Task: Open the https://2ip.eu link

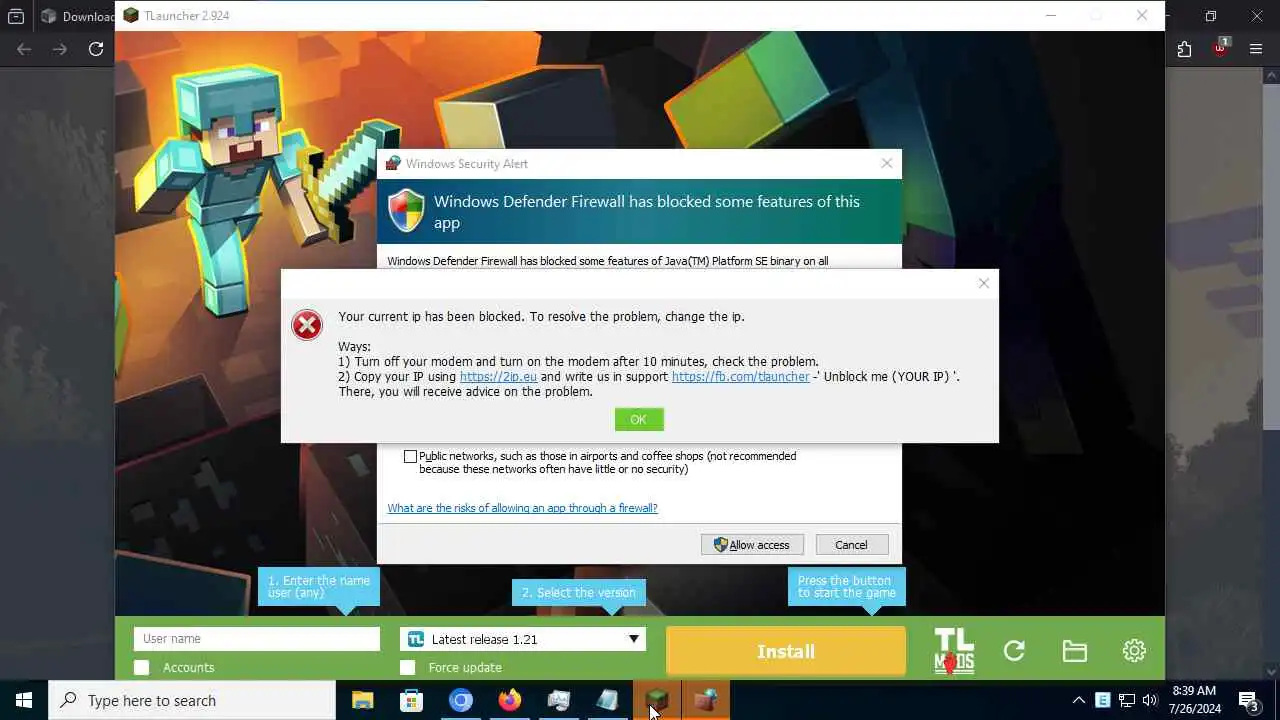Action: click(498, 377)
